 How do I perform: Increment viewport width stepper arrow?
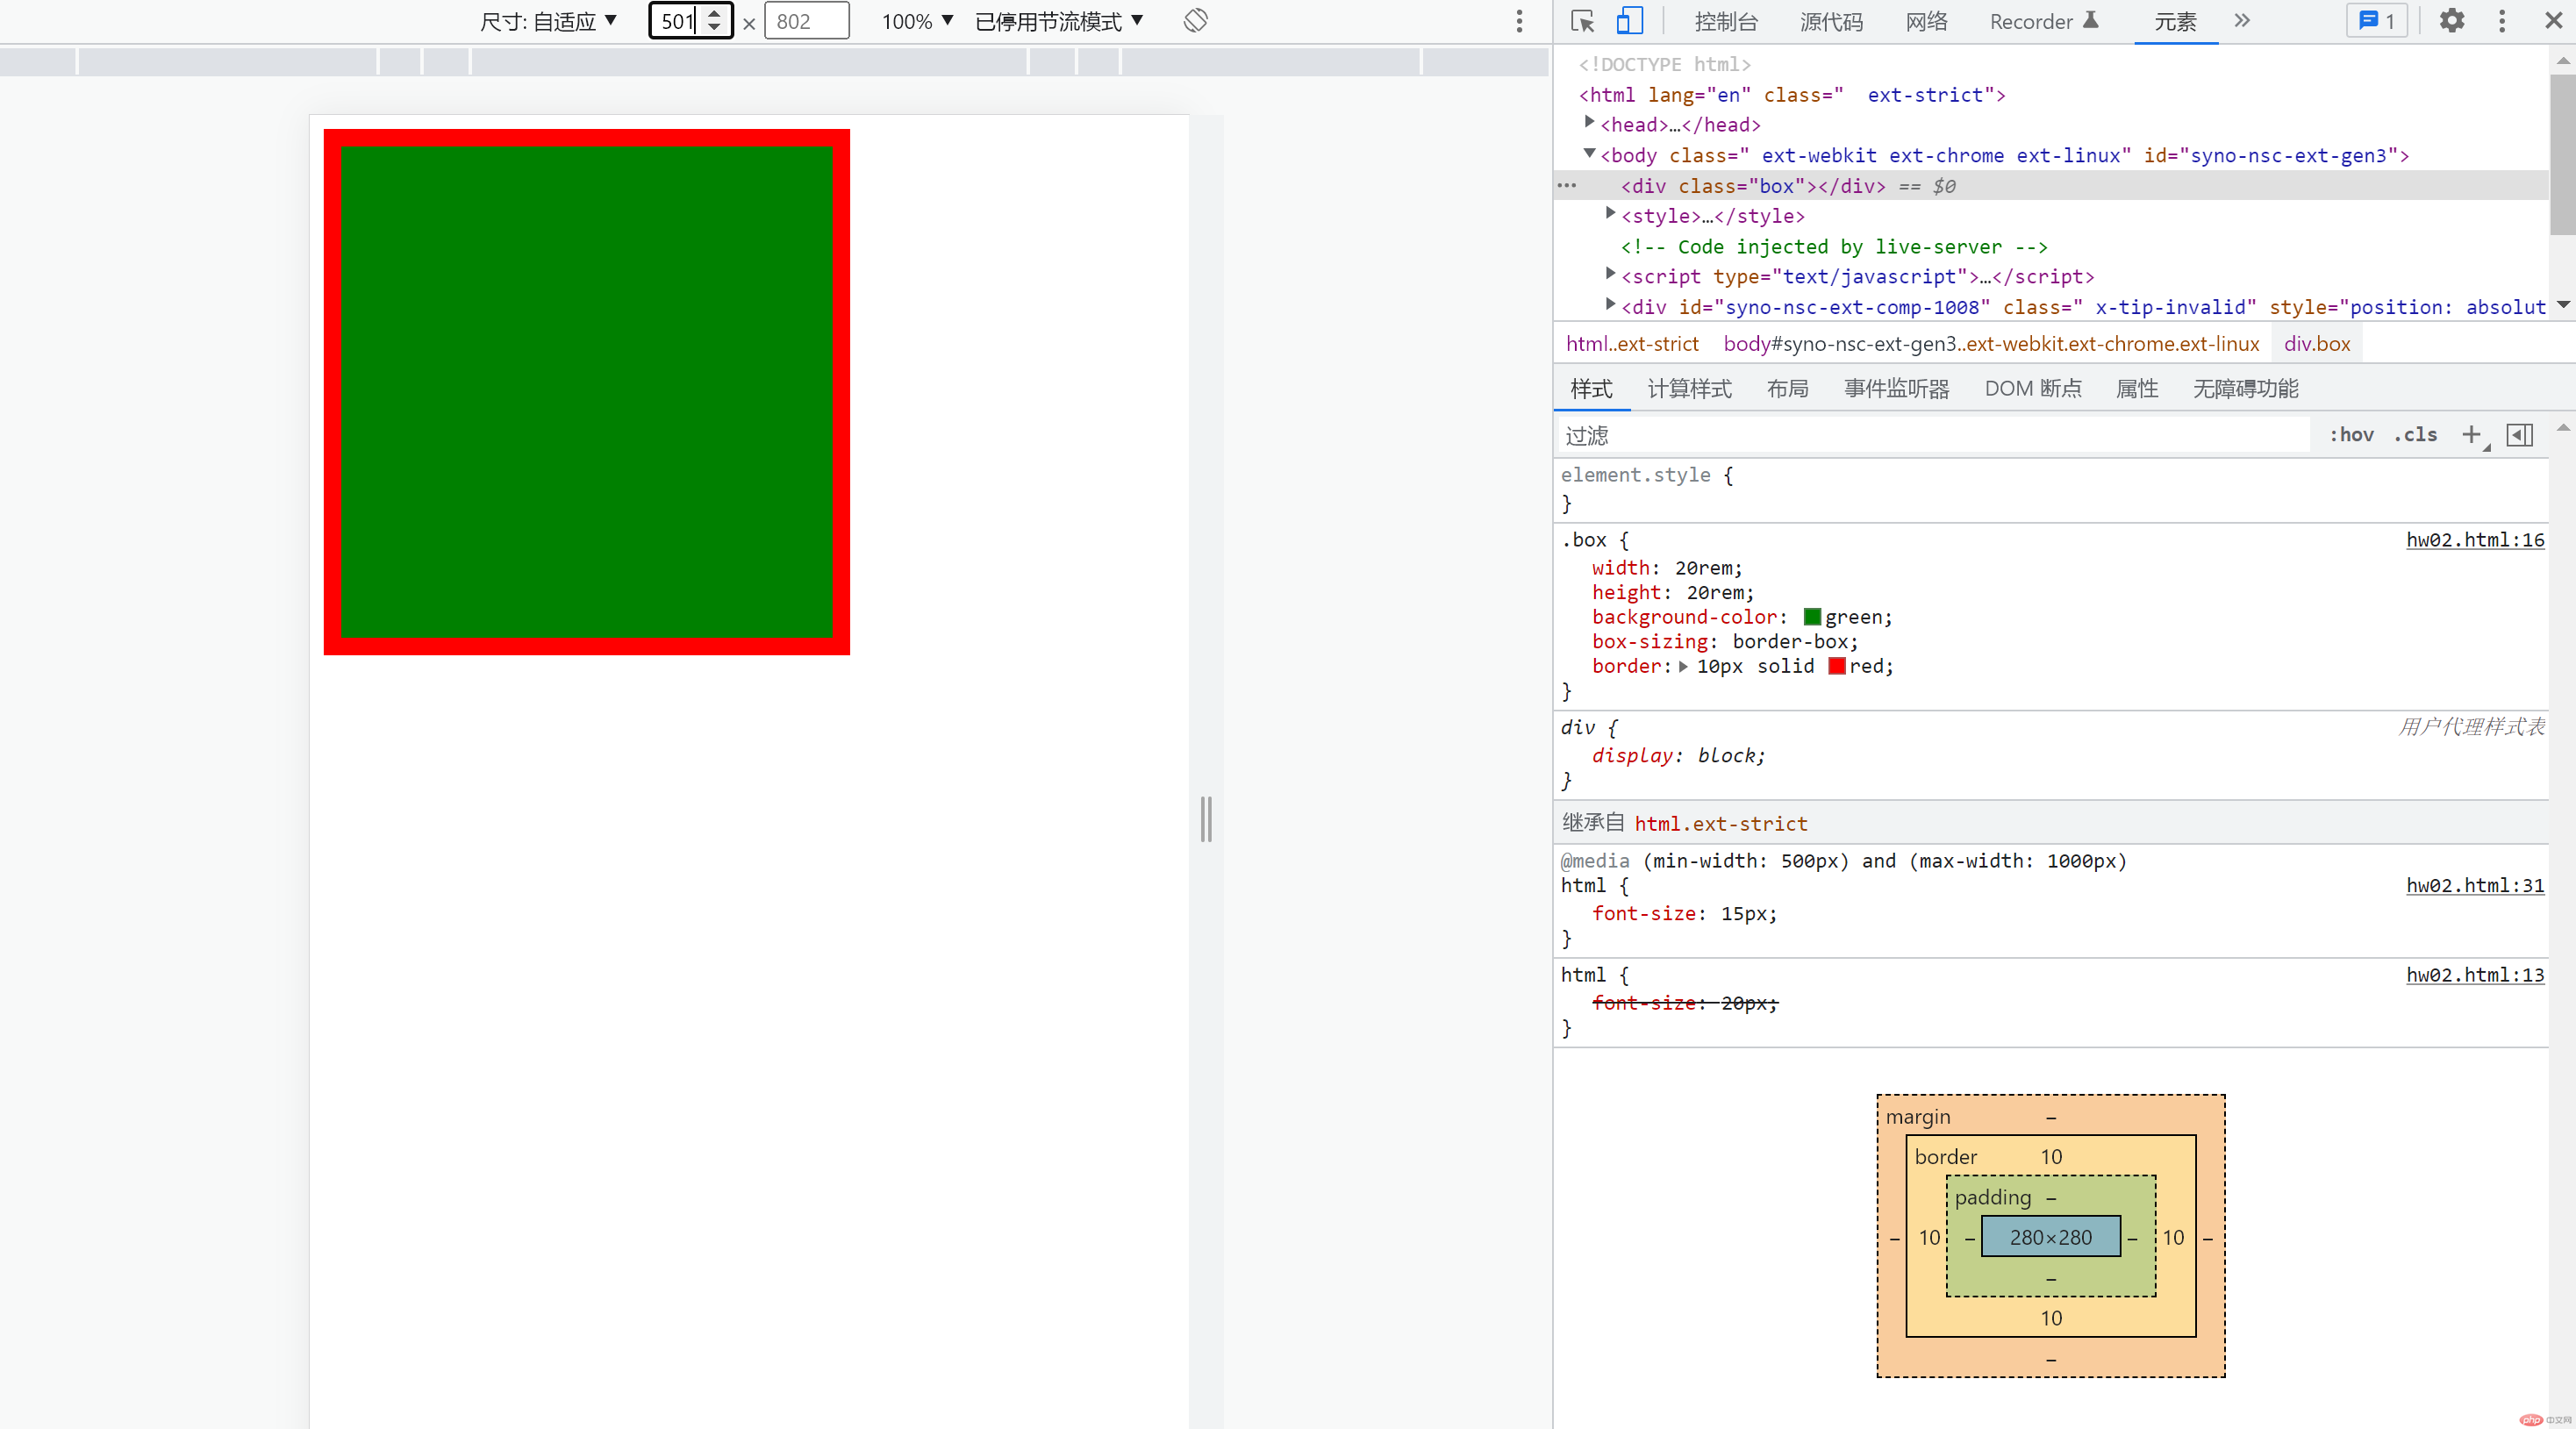tap(714, 14)
